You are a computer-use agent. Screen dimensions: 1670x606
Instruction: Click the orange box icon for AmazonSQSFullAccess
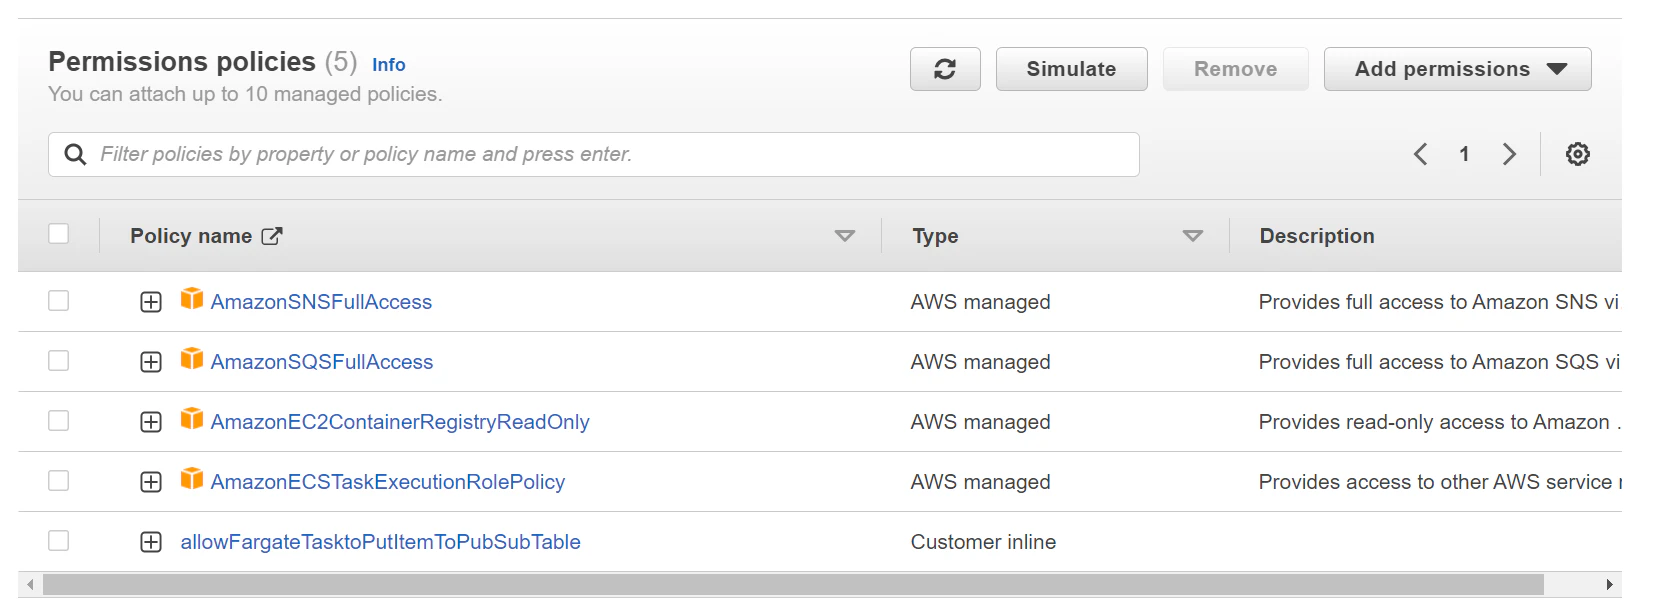(192, 359)
